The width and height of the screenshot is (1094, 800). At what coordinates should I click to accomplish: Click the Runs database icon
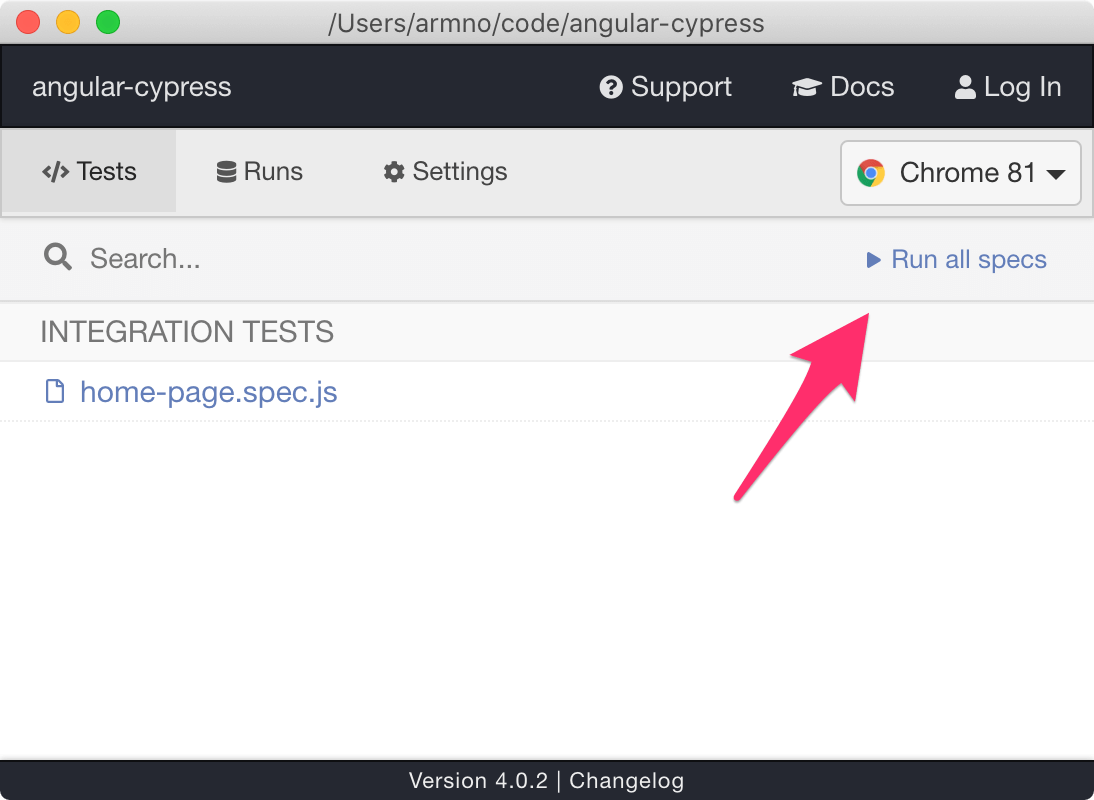click(x=226, y=172)
